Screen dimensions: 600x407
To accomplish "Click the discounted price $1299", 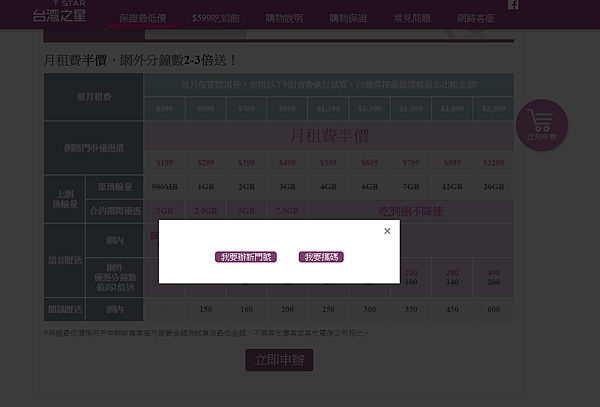I will tap(493, 163).
